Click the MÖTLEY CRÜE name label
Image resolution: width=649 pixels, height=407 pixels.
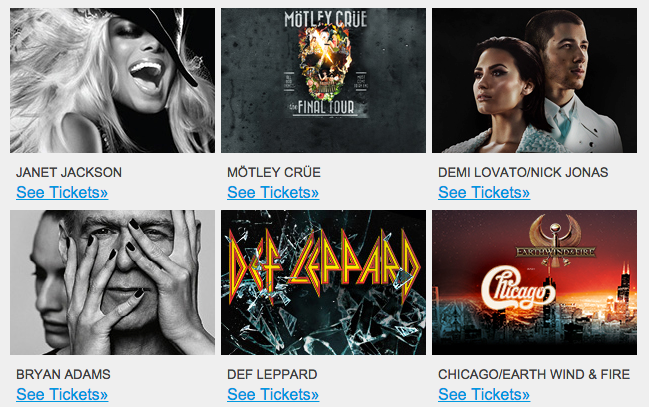pos(274,172)
